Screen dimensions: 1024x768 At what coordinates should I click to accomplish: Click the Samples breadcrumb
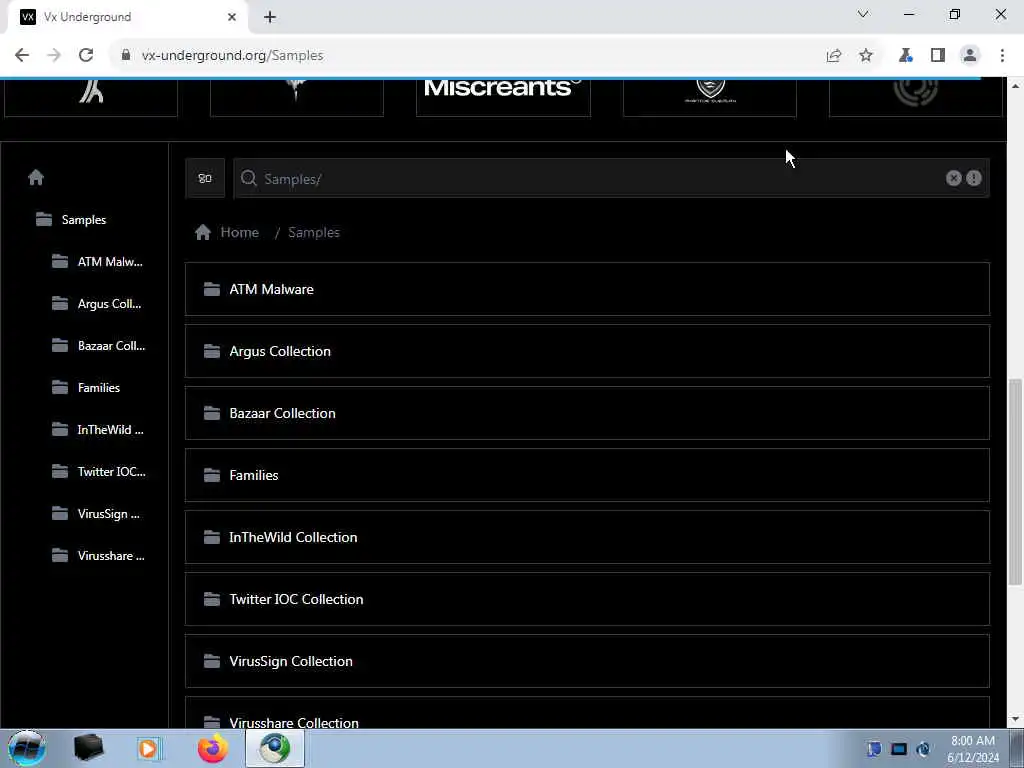pyautogui.click(x=313, y=232)
